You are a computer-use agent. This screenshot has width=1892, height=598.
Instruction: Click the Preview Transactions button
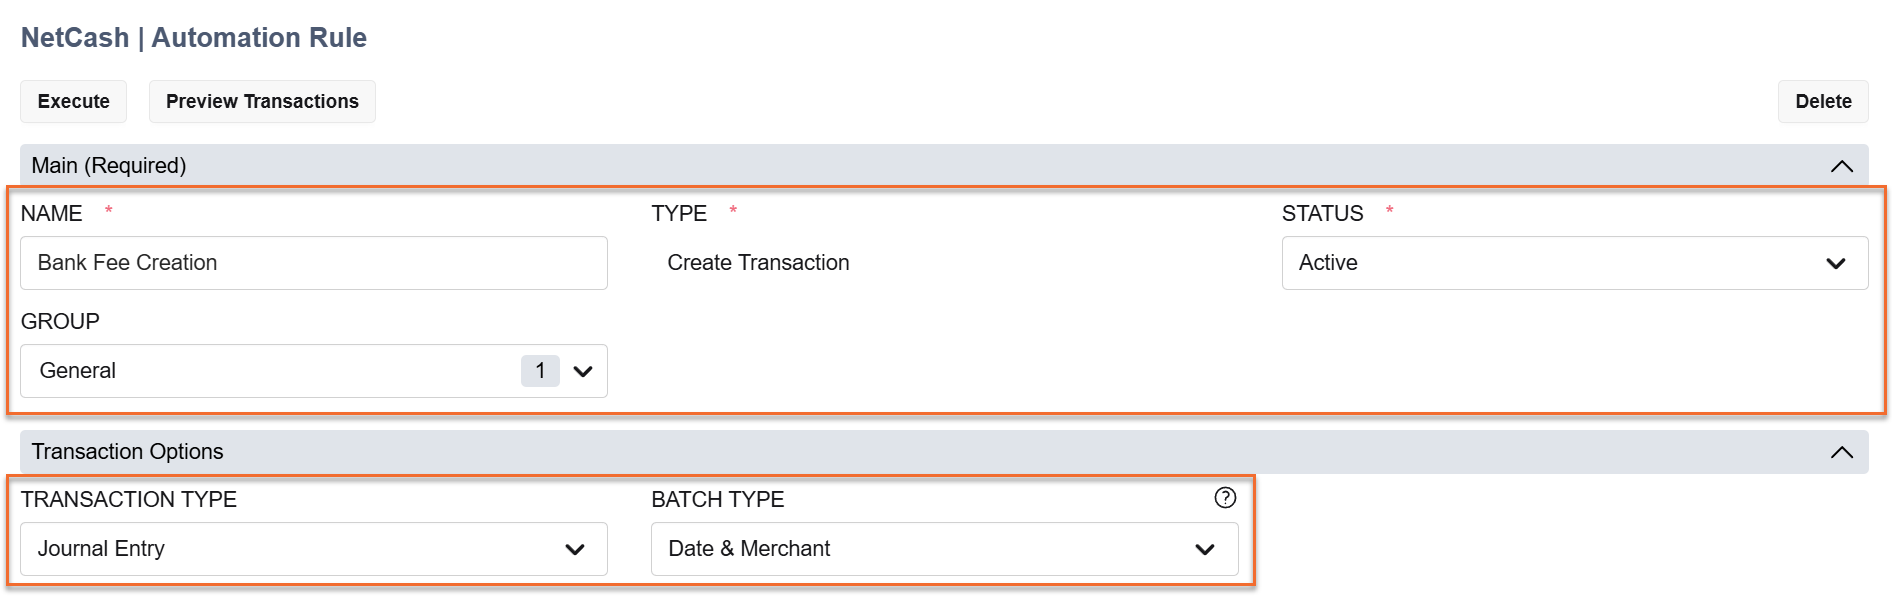pyautogui.click(x=262, y=102)
